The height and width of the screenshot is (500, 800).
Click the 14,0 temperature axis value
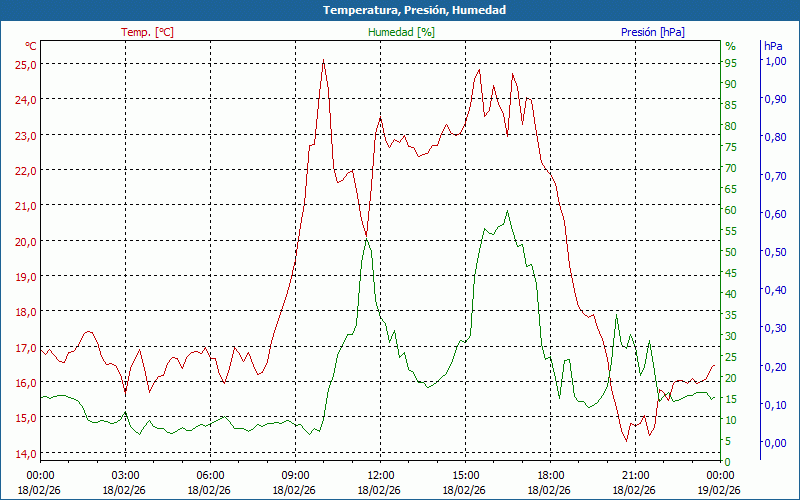point(25,453)
